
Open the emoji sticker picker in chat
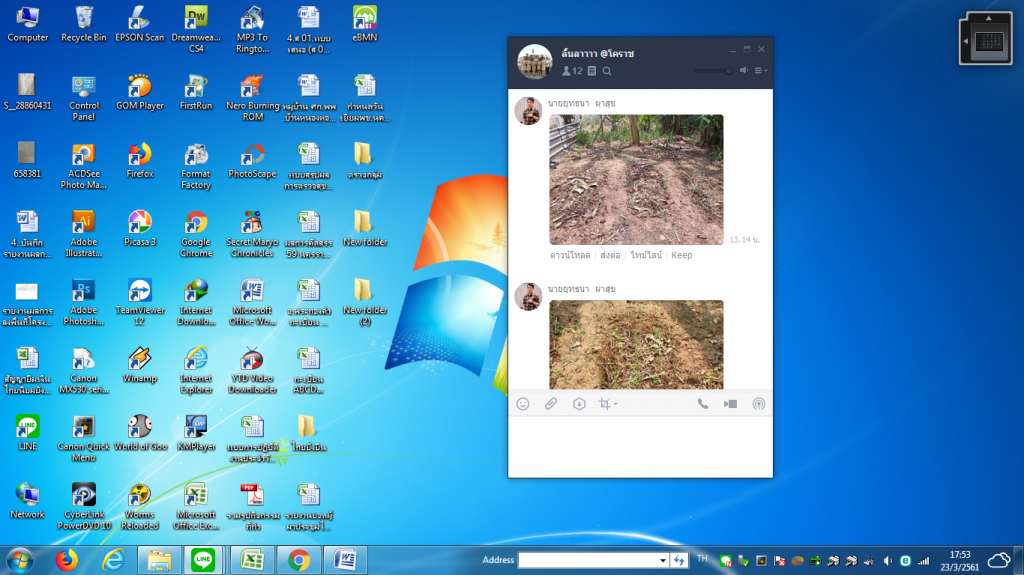click(522, 404)
